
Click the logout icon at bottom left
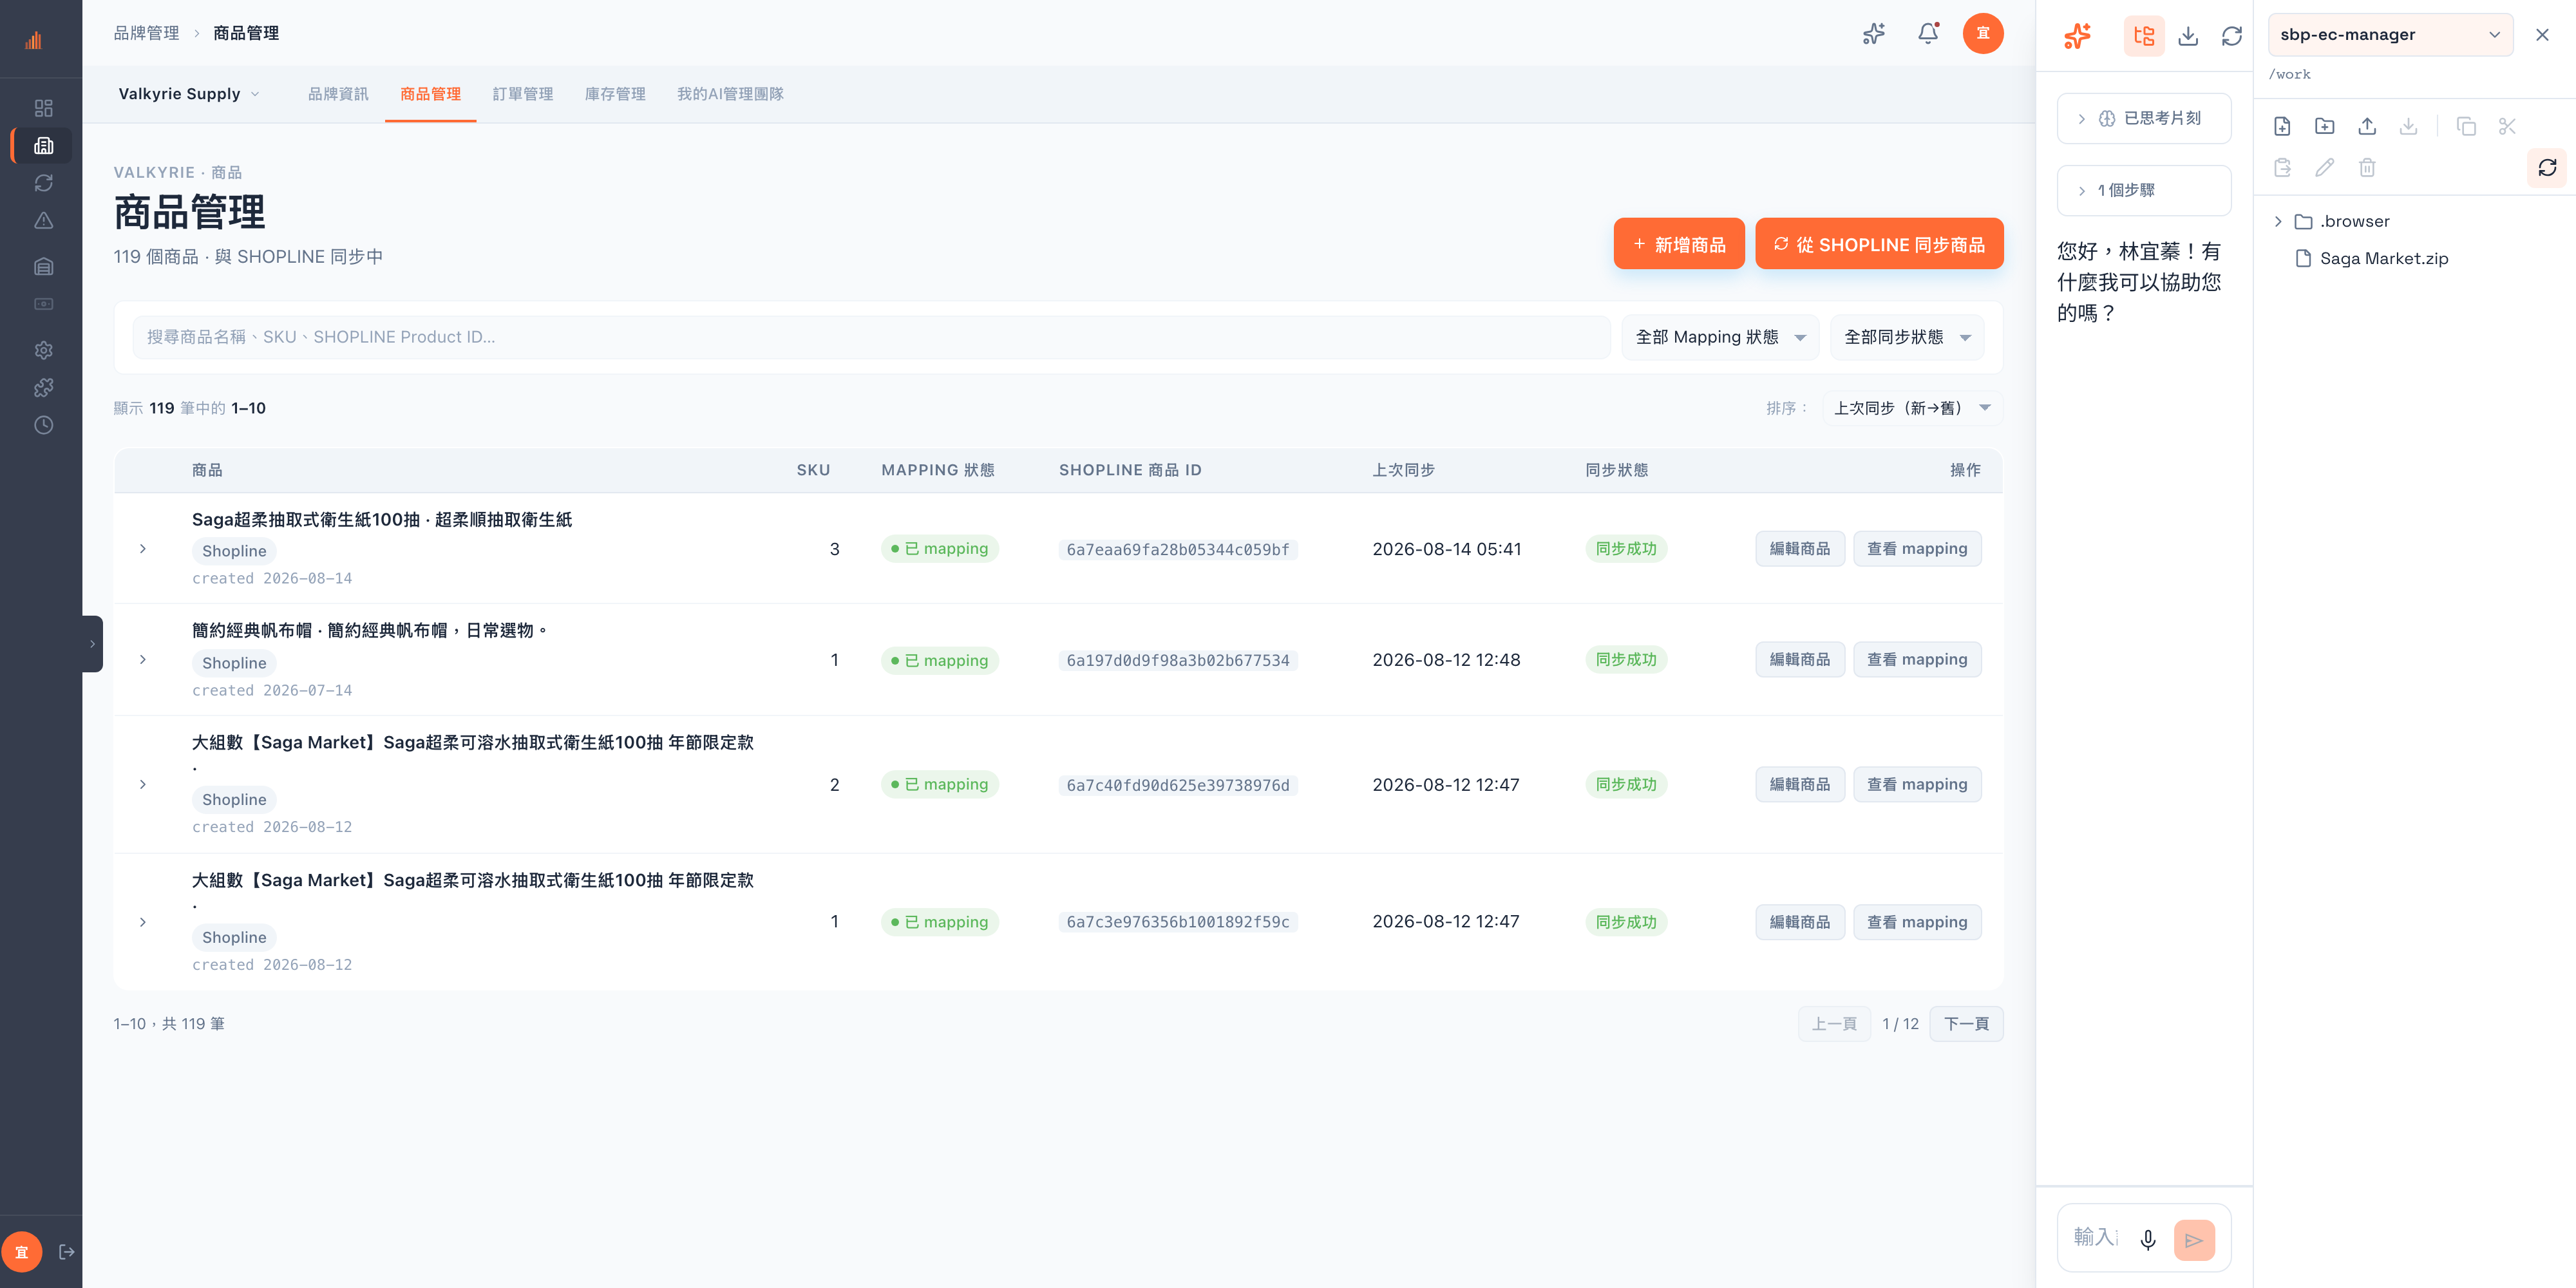coord(67,1252)
